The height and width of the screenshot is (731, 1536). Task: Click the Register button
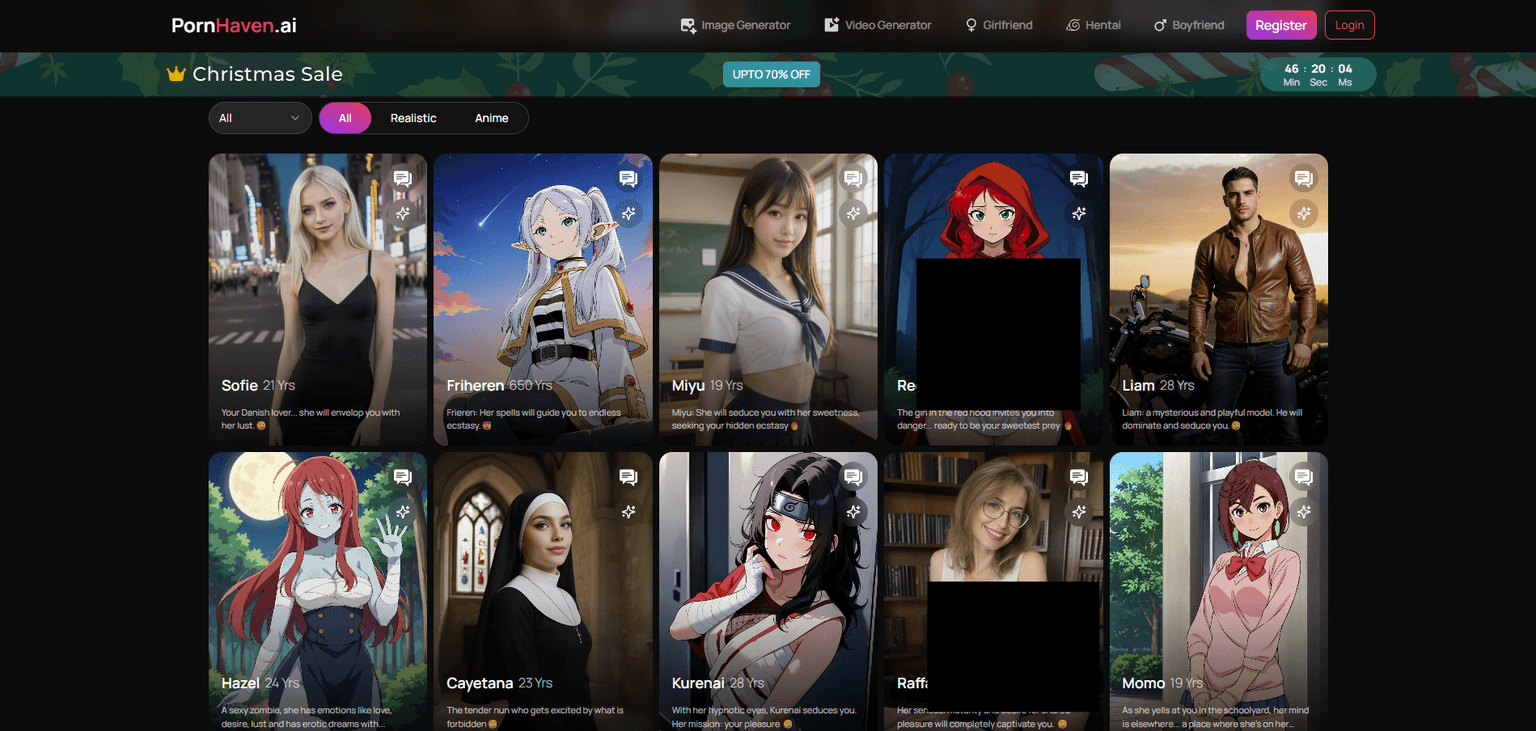[x=1281, y=24]
